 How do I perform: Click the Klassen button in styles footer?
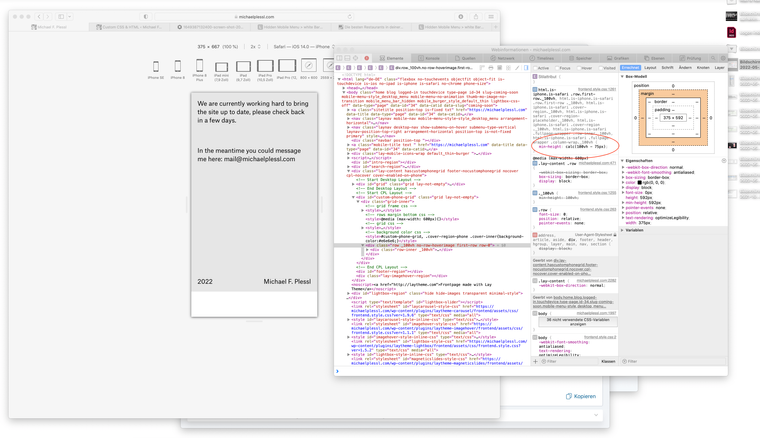(x=608, y=361)
